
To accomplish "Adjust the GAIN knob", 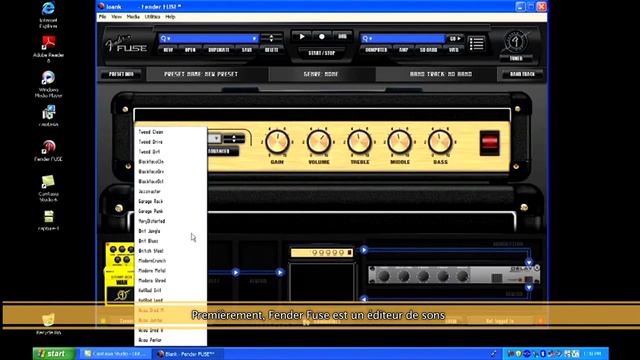I will pyautogui.click(x=277, y=142).
